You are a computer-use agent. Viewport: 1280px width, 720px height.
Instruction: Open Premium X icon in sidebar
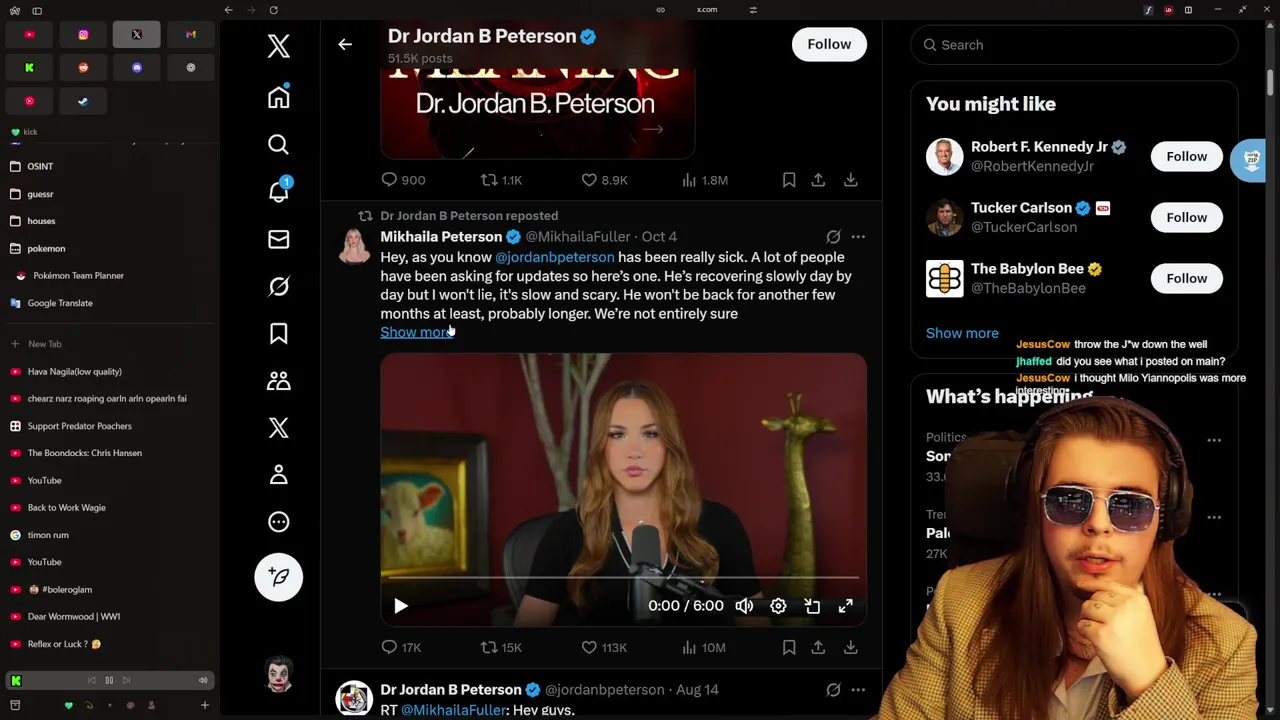279,428
